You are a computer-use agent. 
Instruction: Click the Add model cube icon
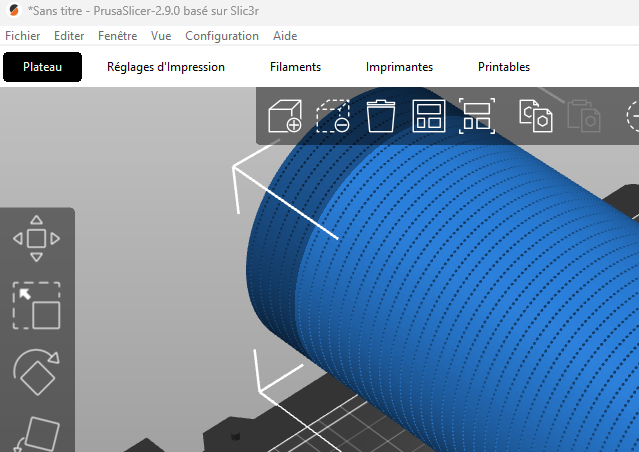point(285,116)
